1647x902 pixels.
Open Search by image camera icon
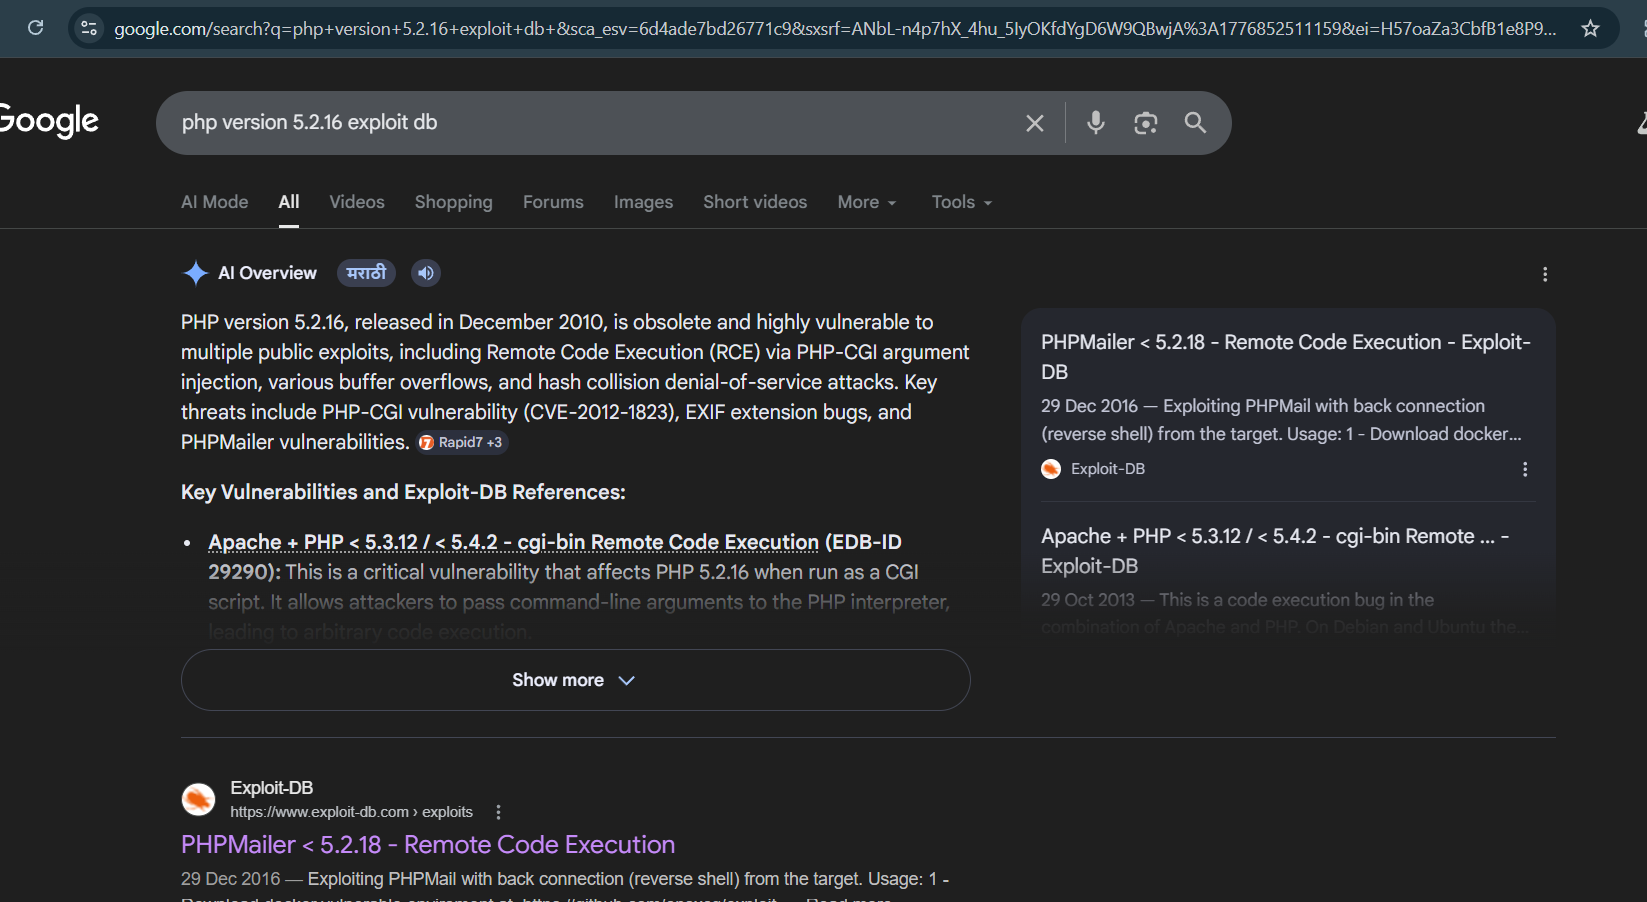point(1145,123)
